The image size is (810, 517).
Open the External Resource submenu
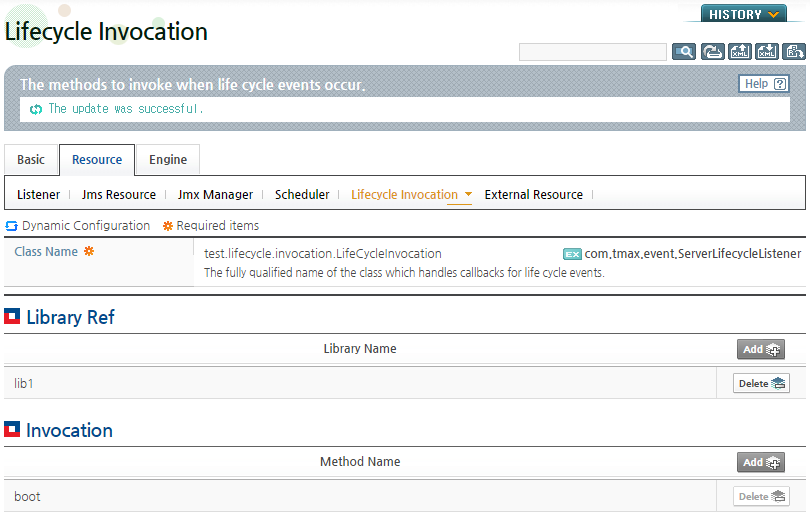coord(534,195)
